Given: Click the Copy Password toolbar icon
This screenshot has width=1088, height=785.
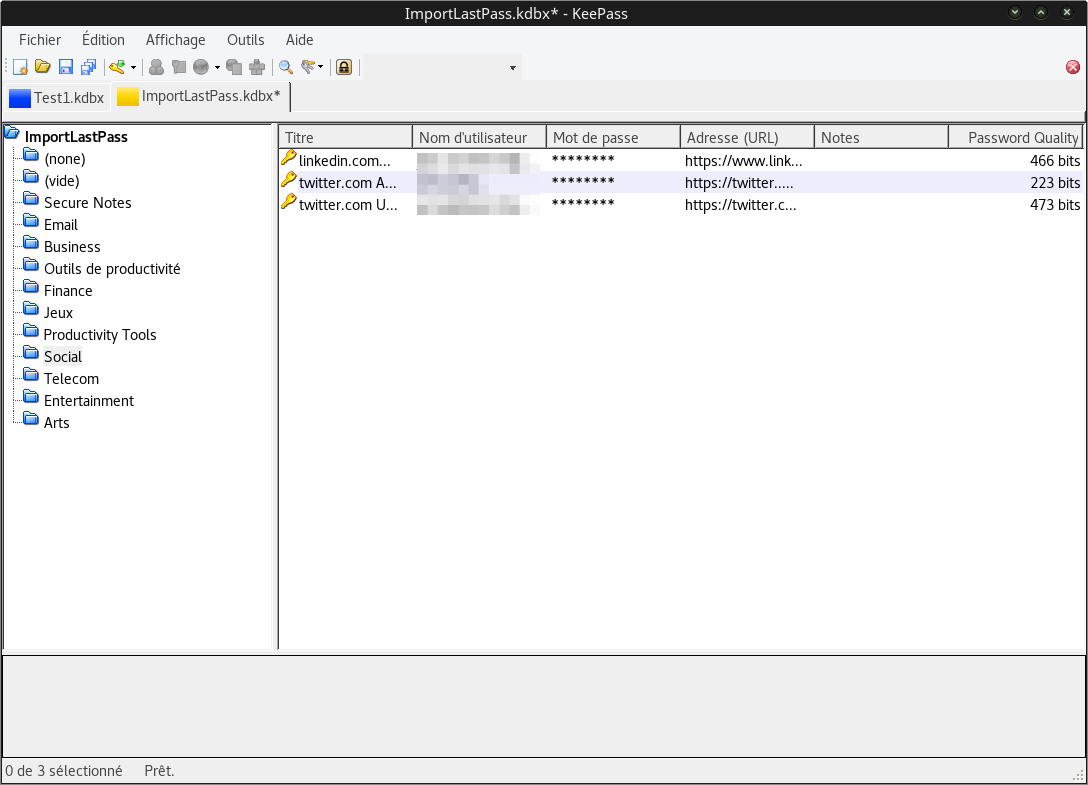Looking at the screenshot, I should point(179,67).
